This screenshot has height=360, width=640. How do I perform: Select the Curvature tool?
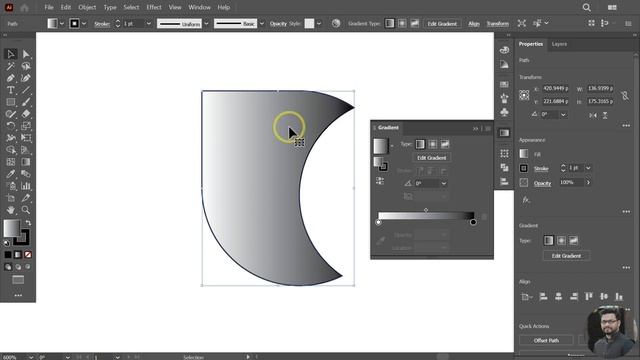point(26,78)
